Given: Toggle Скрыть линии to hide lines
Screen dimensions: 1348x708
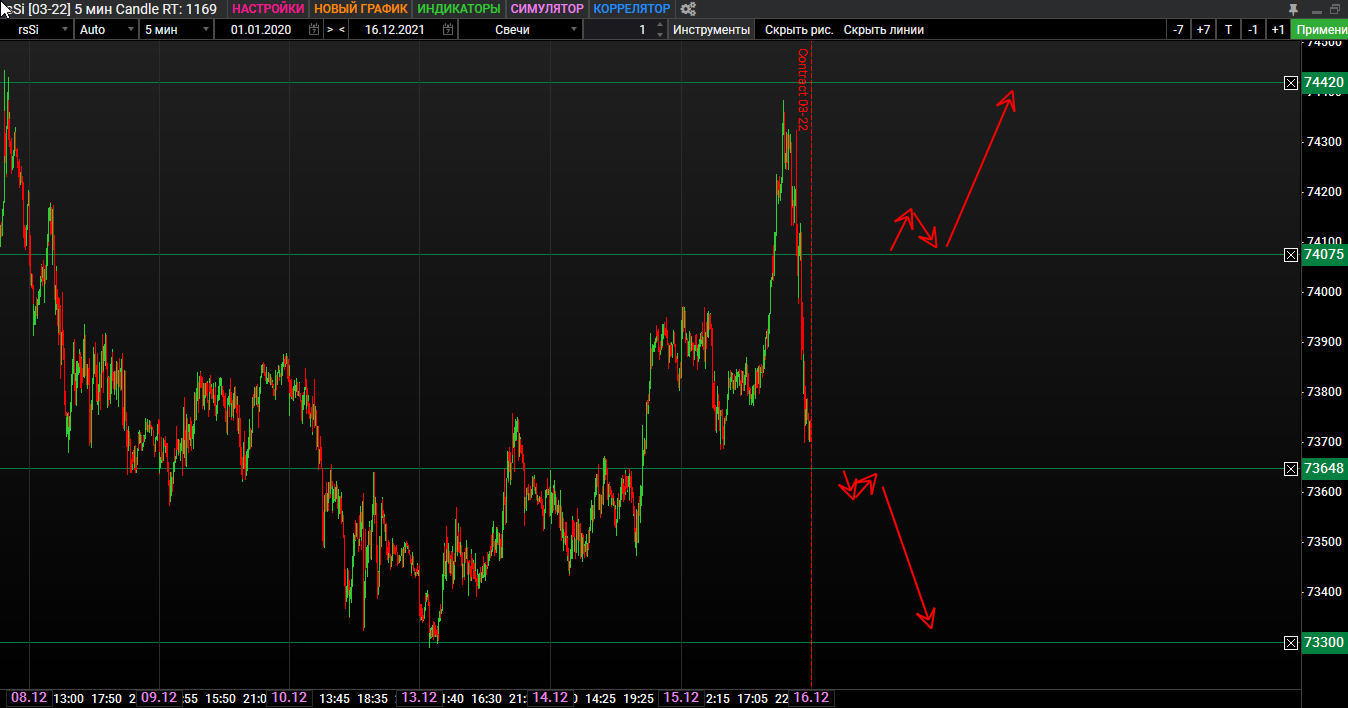Looking at the screenshot, I should pyautogui.click(x=884, y=30).
